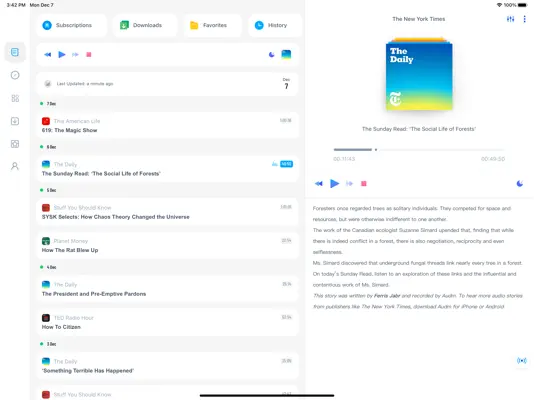Click the 5 Dec date header
Screen dimensions: 534x400
(51, 190)
